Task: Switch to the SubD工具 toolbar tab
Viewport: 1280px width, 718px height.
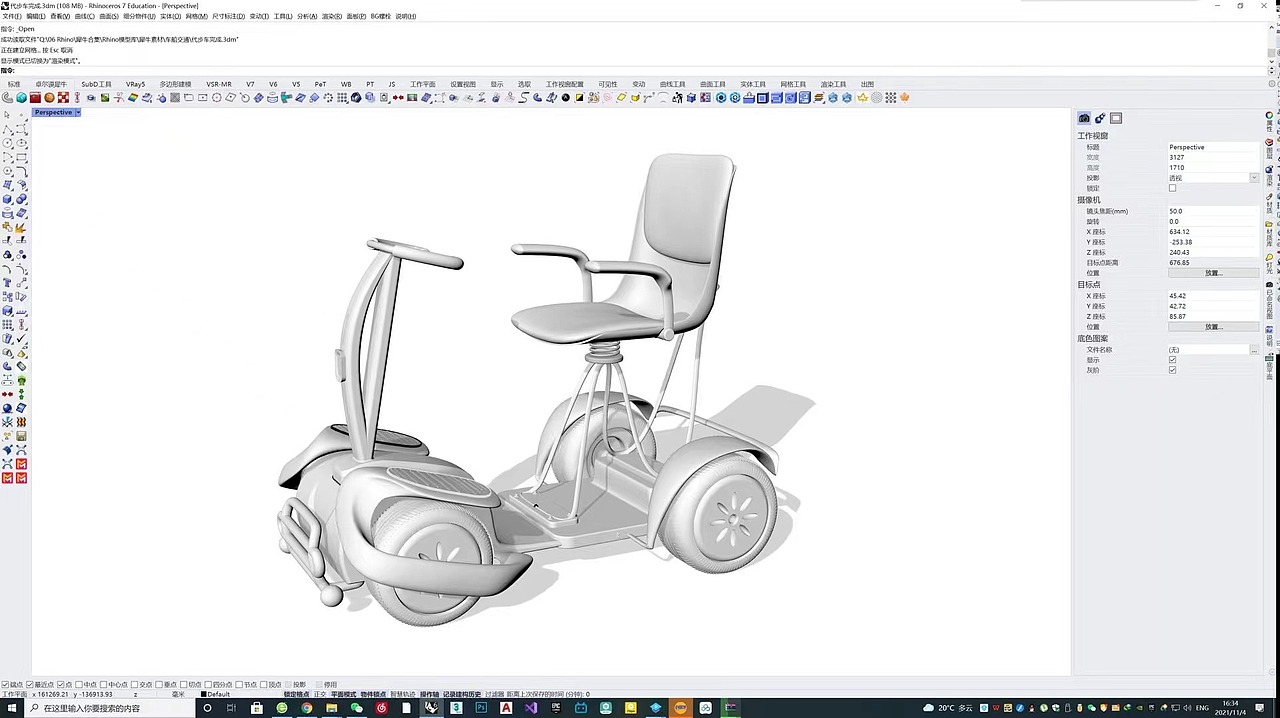Action: [97, 84]
